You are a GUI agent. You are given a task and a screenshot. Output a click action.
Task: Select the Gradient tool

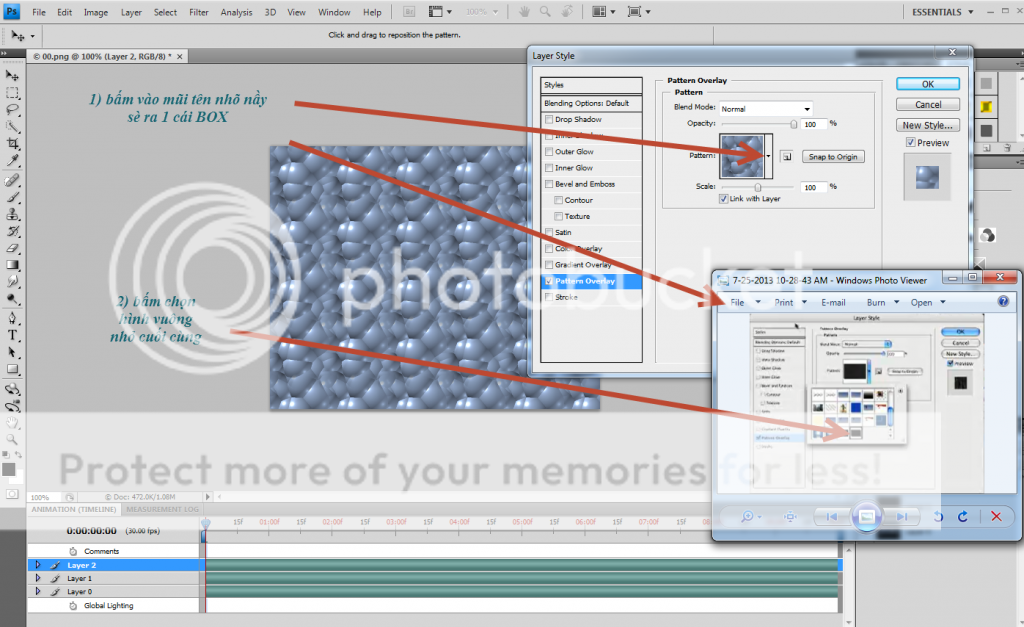13,265
